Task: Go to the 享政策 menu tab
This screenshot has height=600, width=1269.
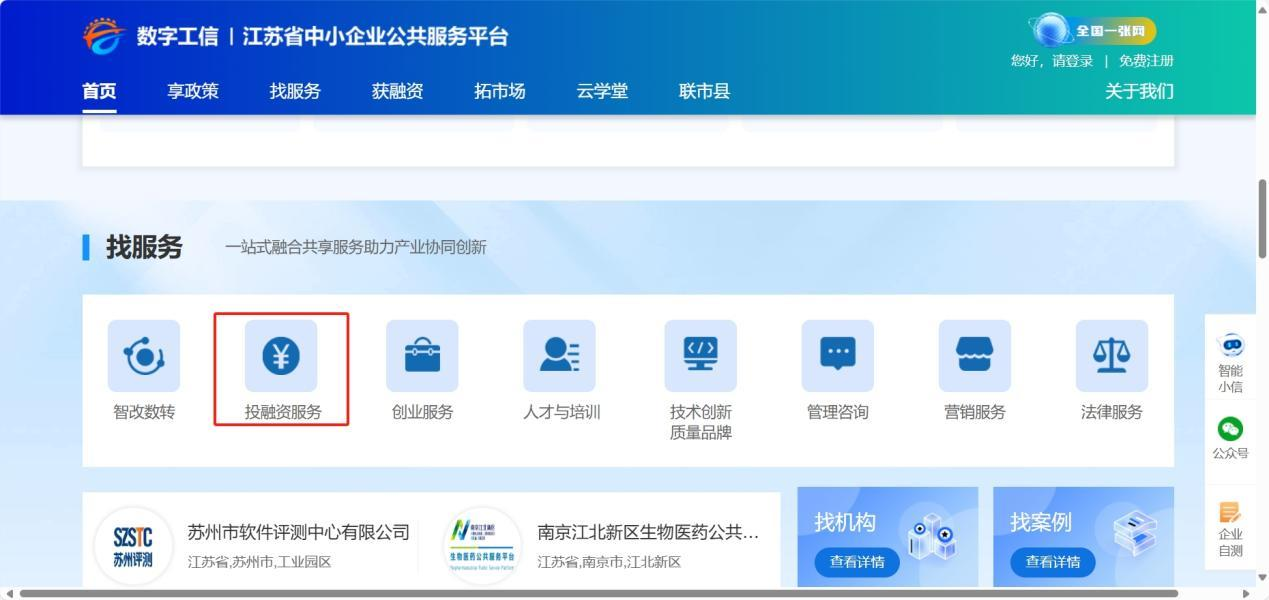Action: pyautogui.click(x=192, y=91)
